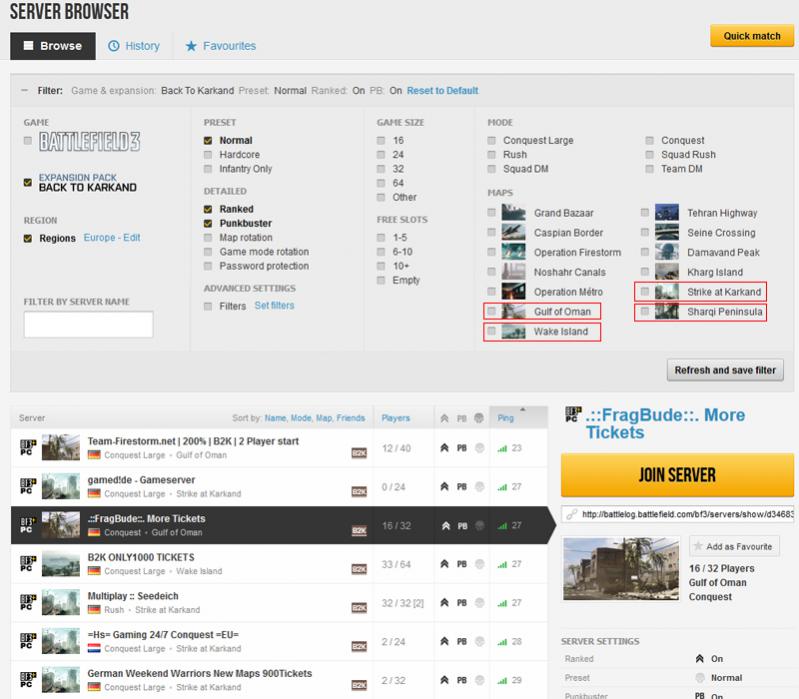Click Reset to Default link

pyautogui.click(x=442, y=91)
